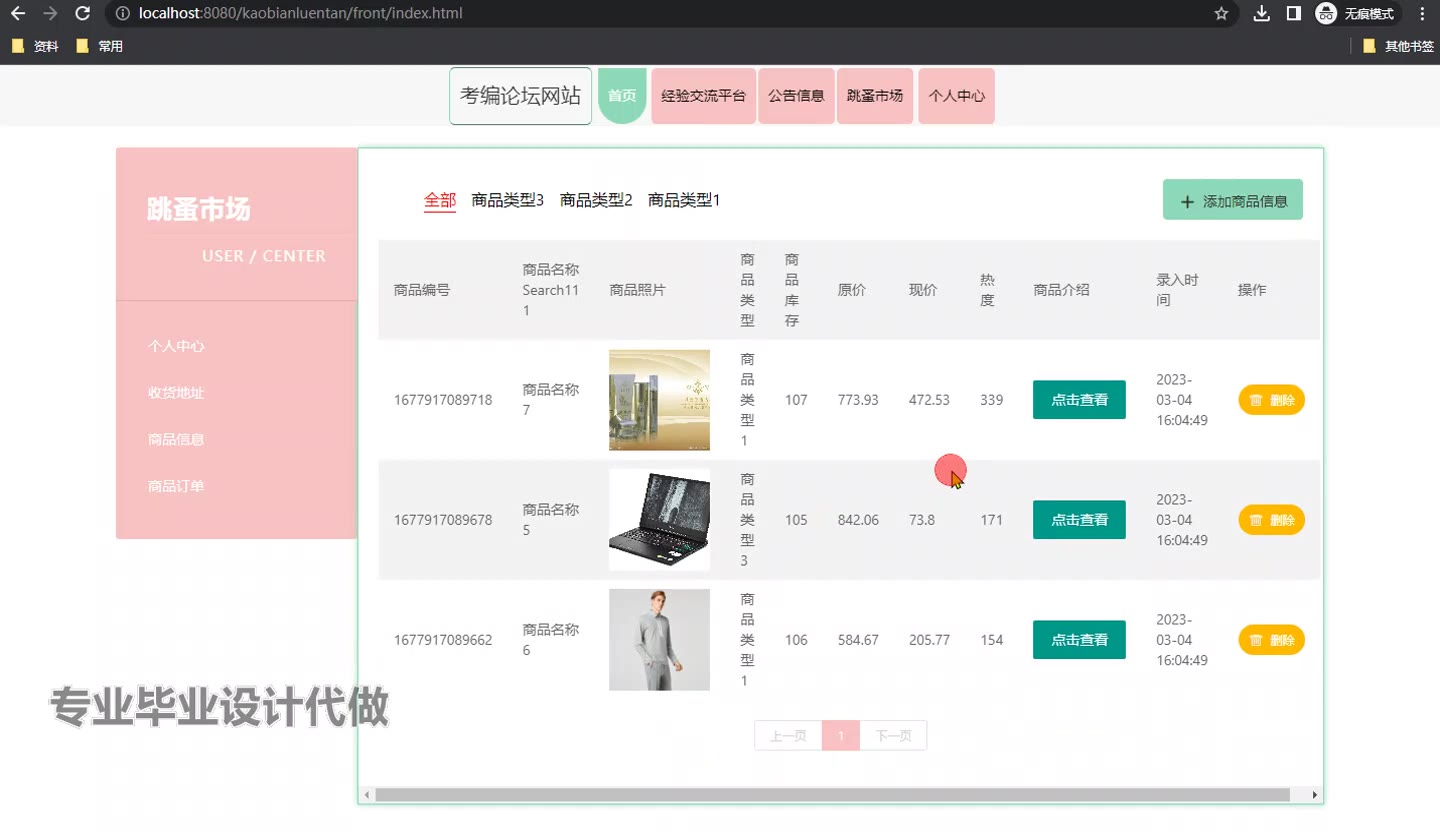1440x832 pixels.
Task: Click the 考编论坛网站 site title
Action: (521, 96)
